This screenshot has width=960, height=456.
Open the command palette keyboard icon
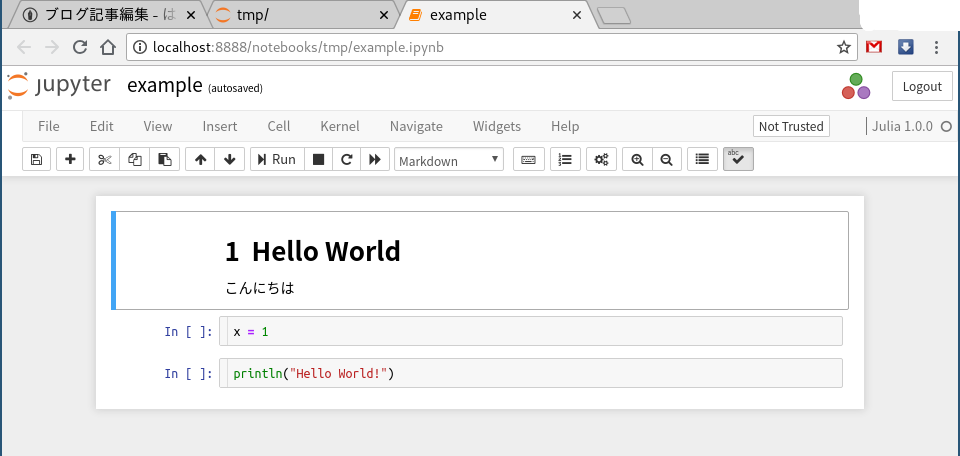(x=528, y=159)
